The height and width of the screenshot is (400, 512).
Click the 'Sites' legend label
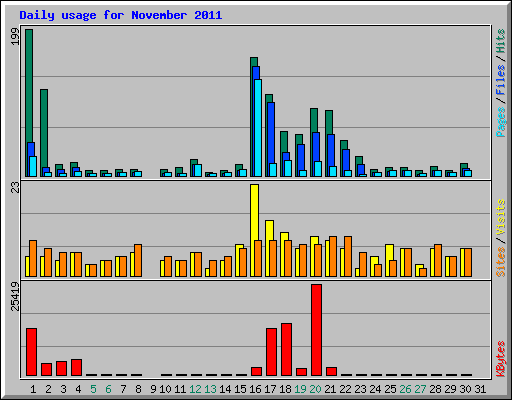(500, 262)
